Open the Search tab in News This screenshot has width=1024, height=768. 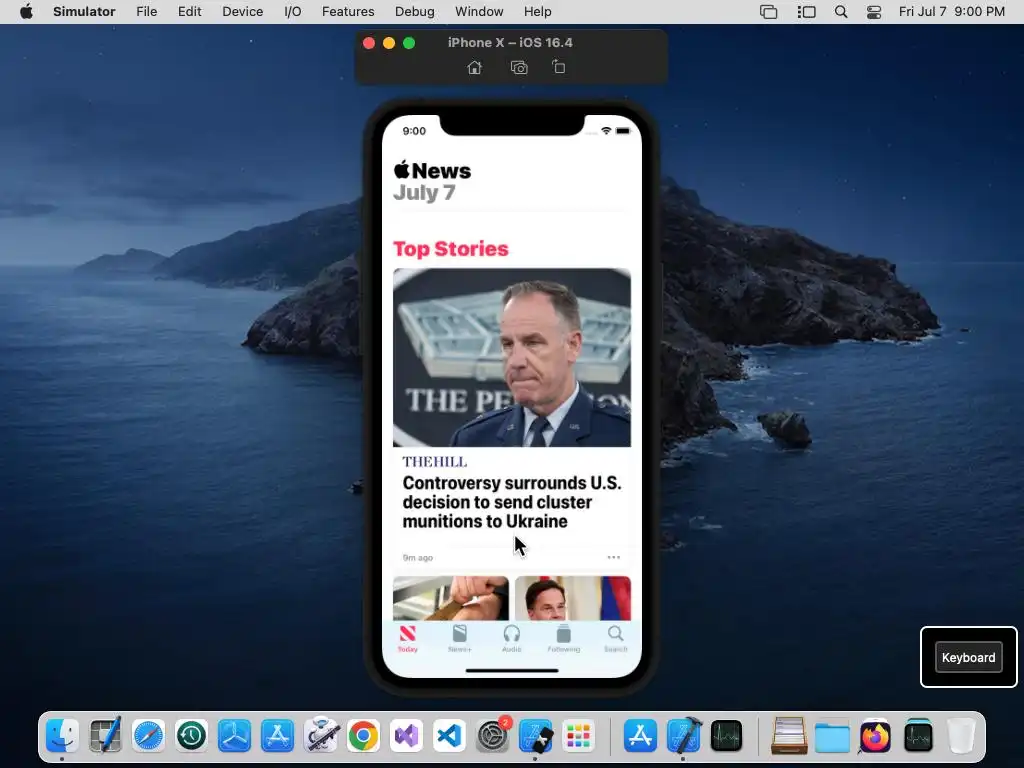tap(615, 639)
